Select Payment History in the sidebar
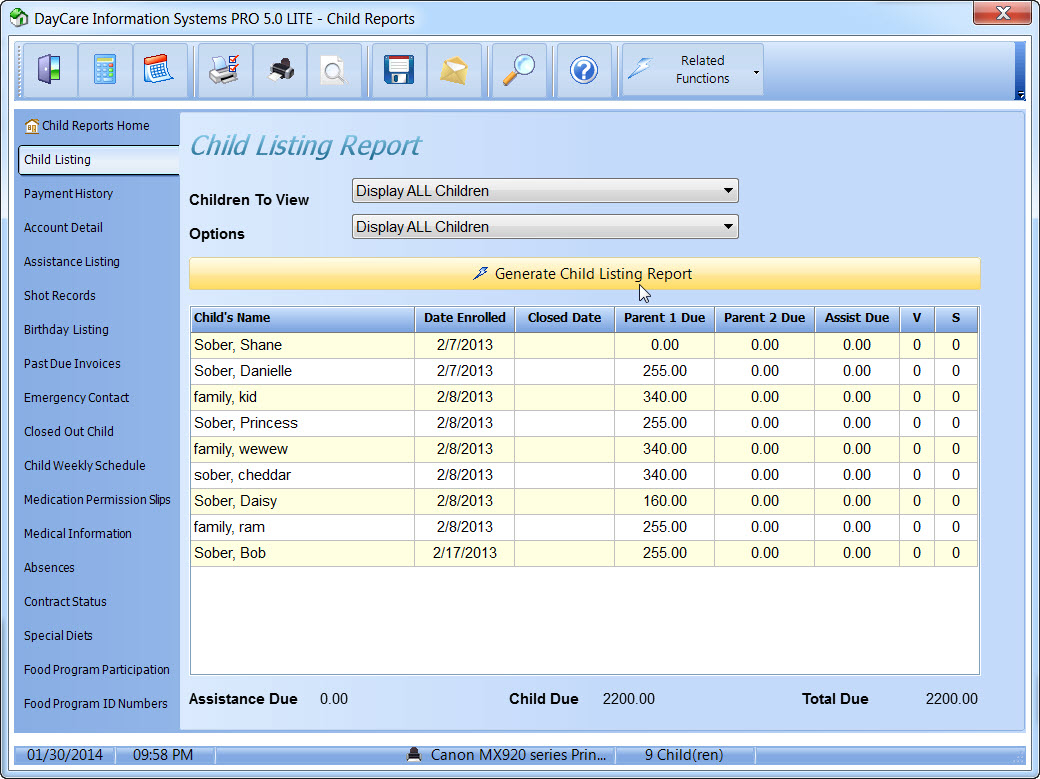The height and width of the screenshot is (779, 1040). point(68,194)
